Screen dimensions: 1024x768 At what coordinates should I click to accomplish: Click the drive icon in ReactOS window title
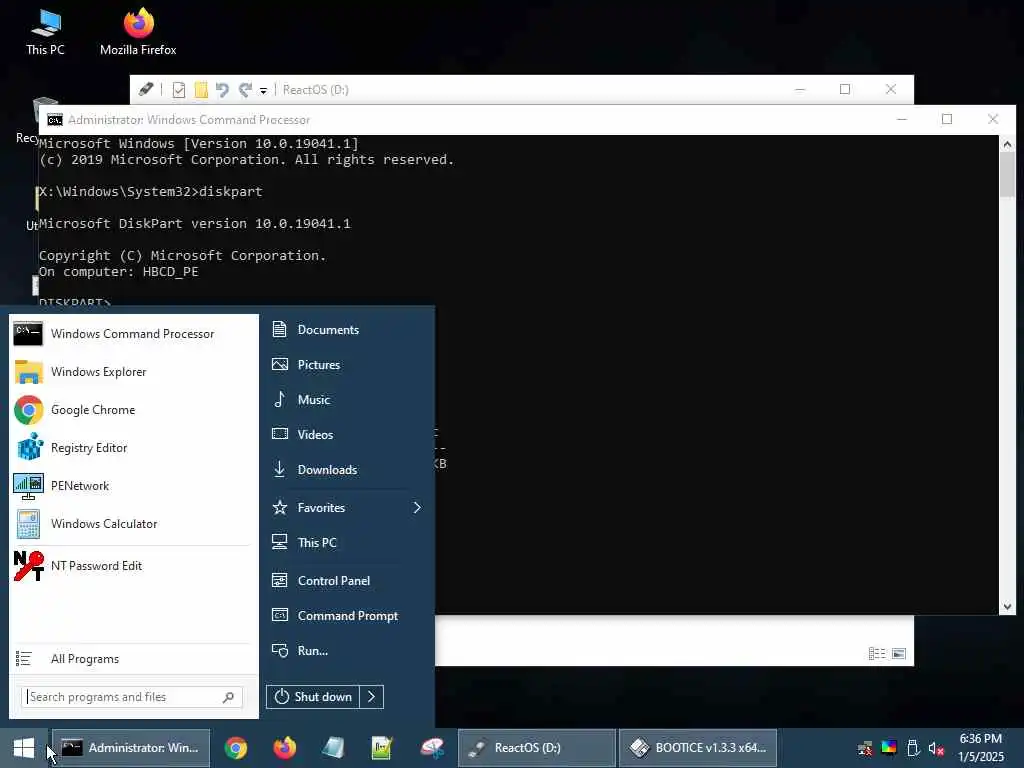coord(146,89)
